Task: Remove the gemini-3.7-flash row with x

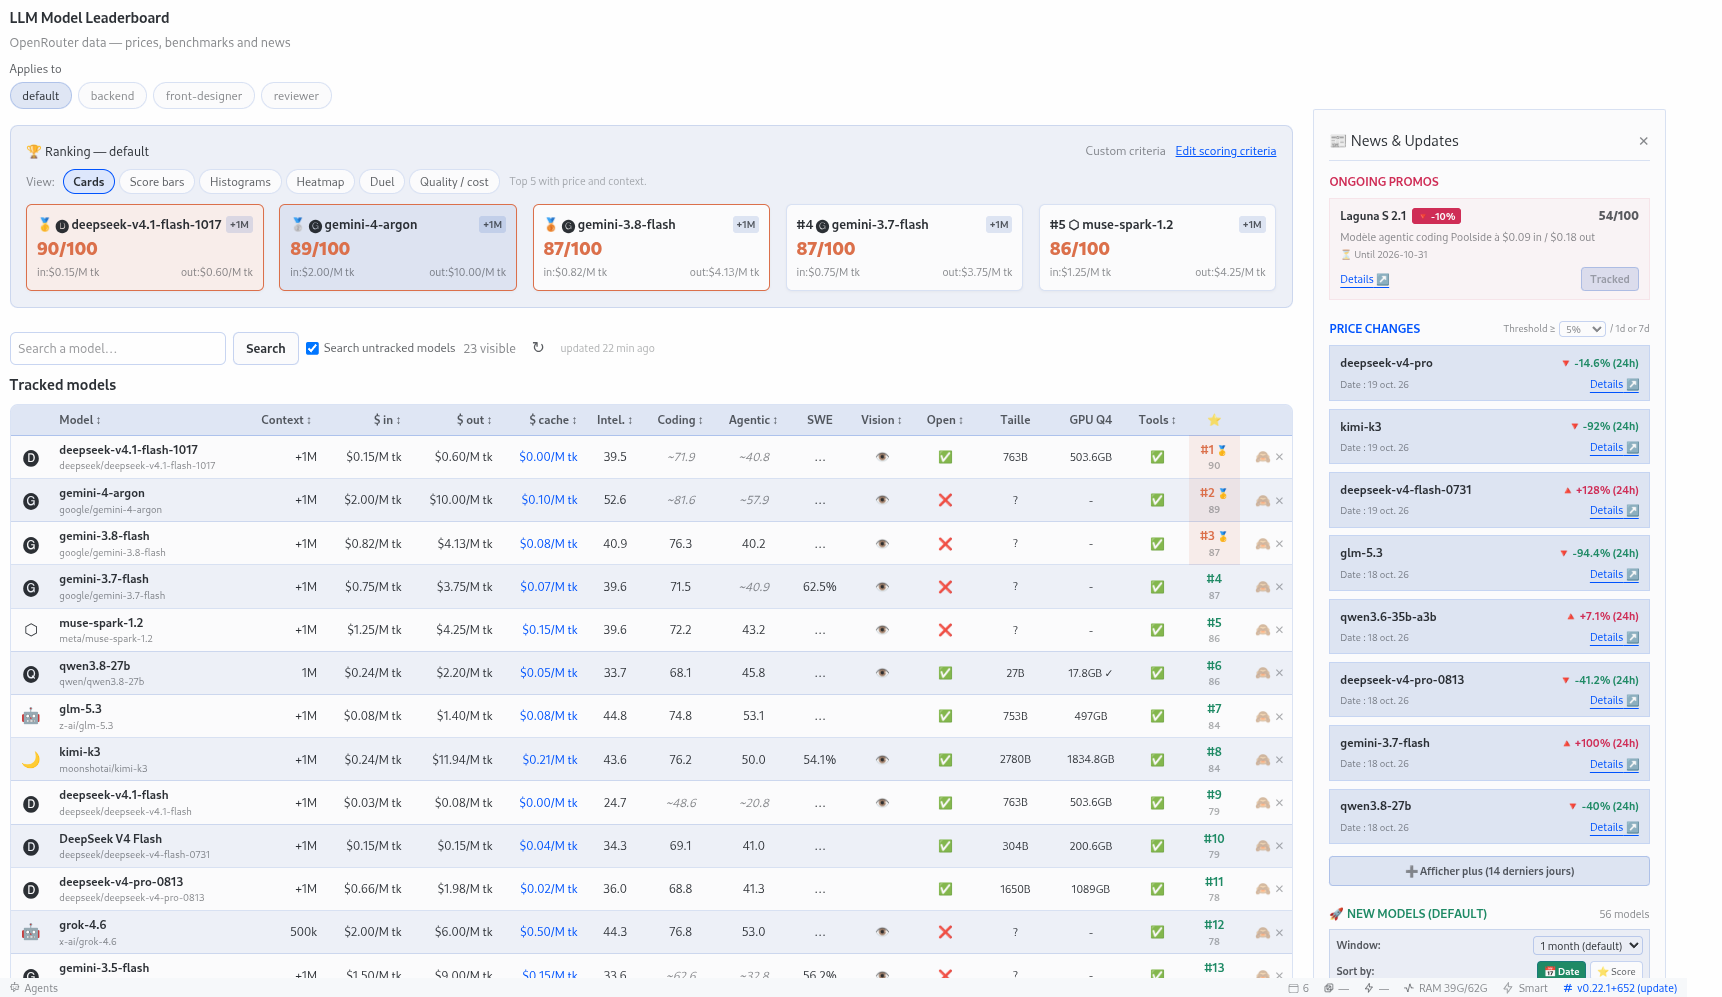Action: coord(1279,587)
